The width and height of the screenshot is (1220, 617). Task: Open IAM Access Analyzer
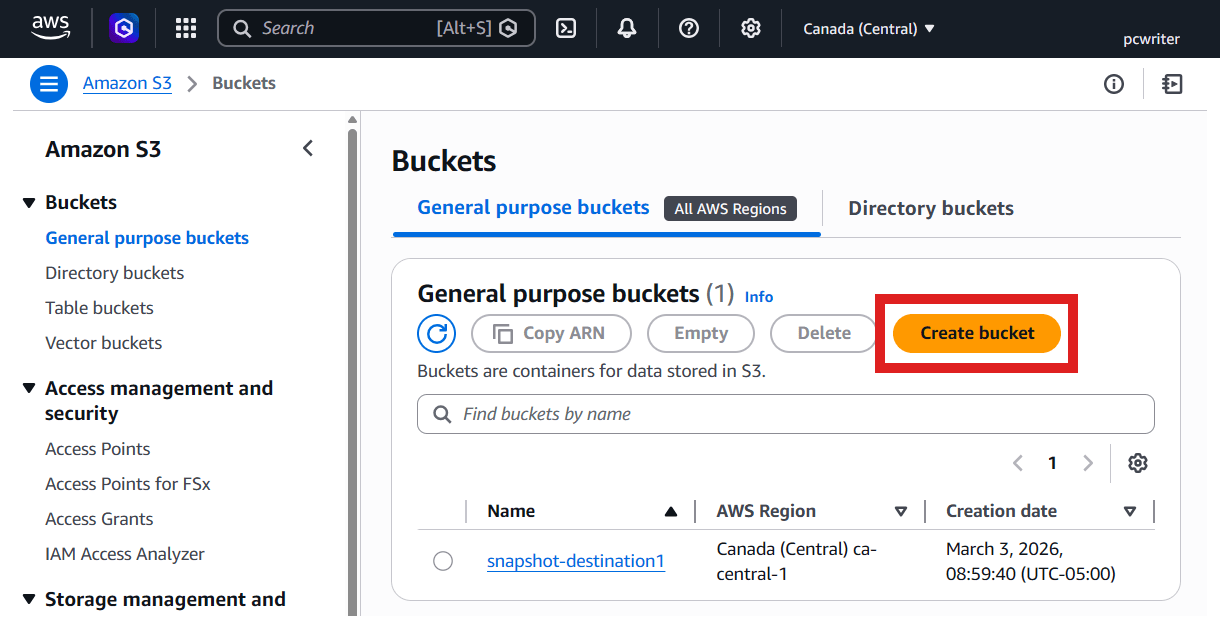[x=125, y=554]
